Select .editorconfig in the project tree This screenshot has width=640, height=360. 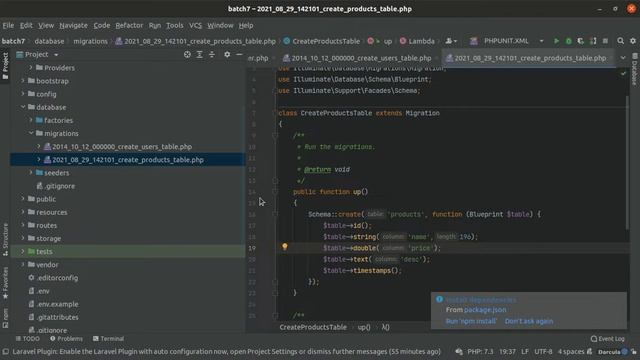57,278
